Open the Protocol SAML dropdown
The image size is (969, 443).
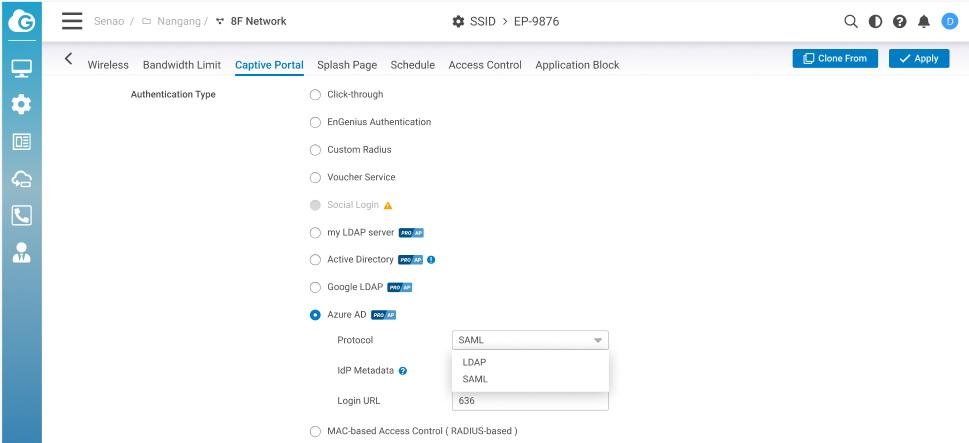[530, 340]
